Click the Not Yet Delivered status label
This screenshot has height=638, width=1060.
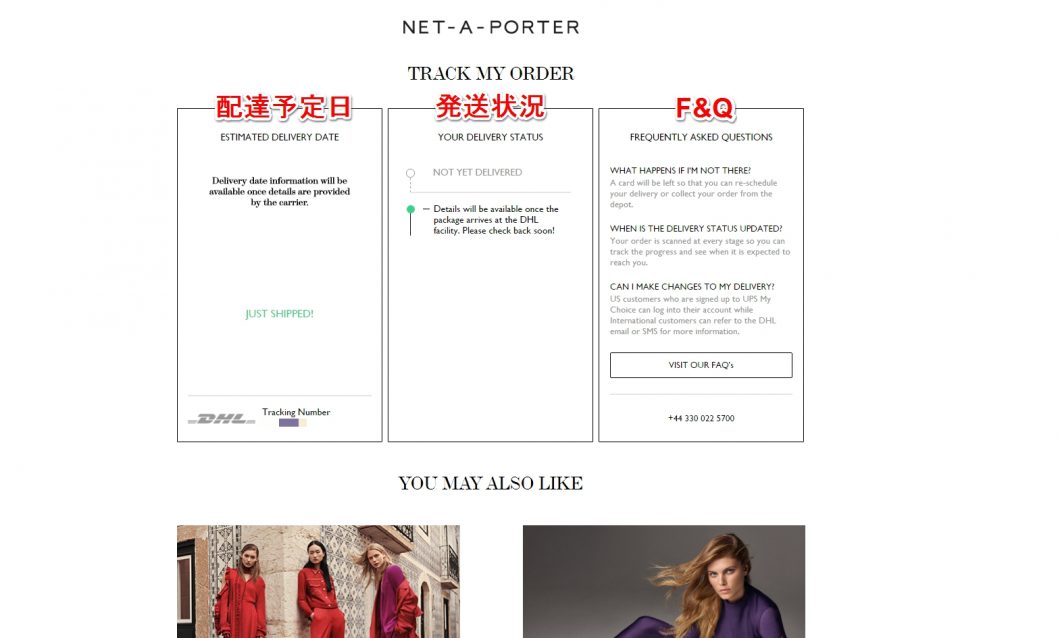(477, 172)
